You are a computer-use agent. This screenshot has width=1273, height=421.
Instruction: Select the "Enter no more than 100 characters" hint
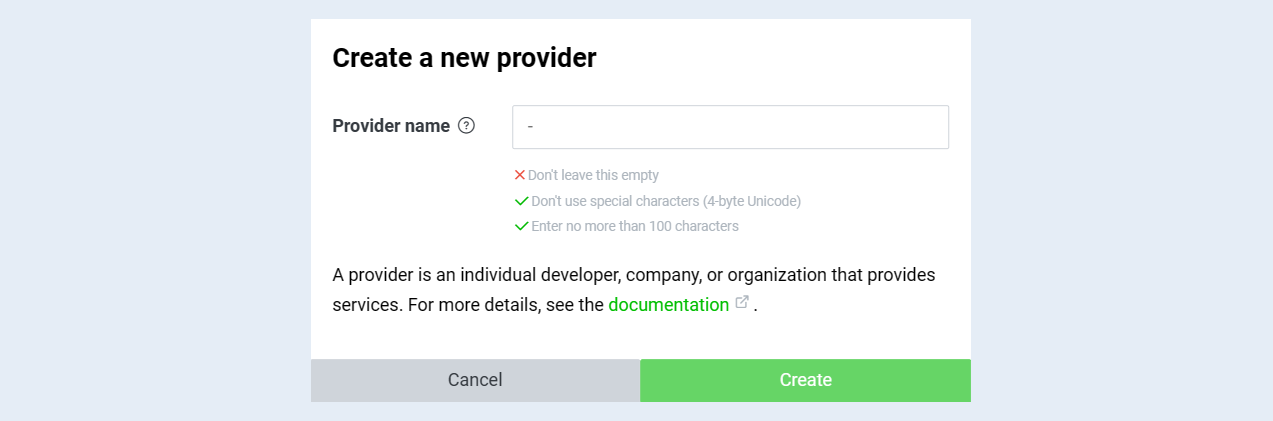pyautogui.click(x=635, y=226)
